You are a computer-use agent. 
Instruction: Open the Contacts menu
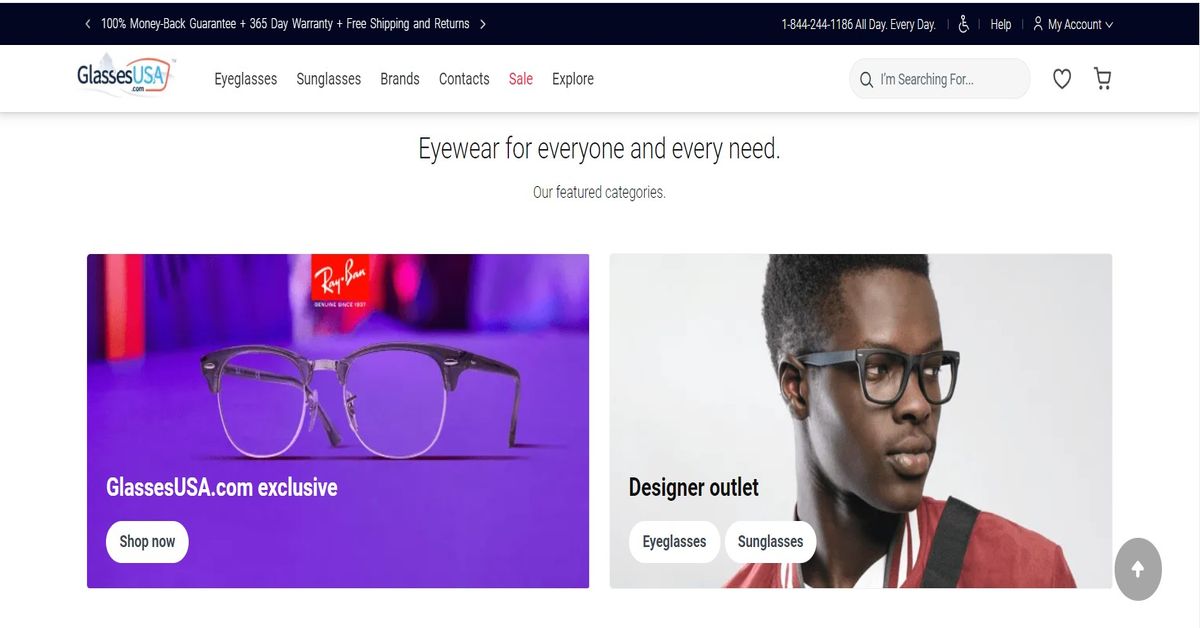(x=464, y=79)
